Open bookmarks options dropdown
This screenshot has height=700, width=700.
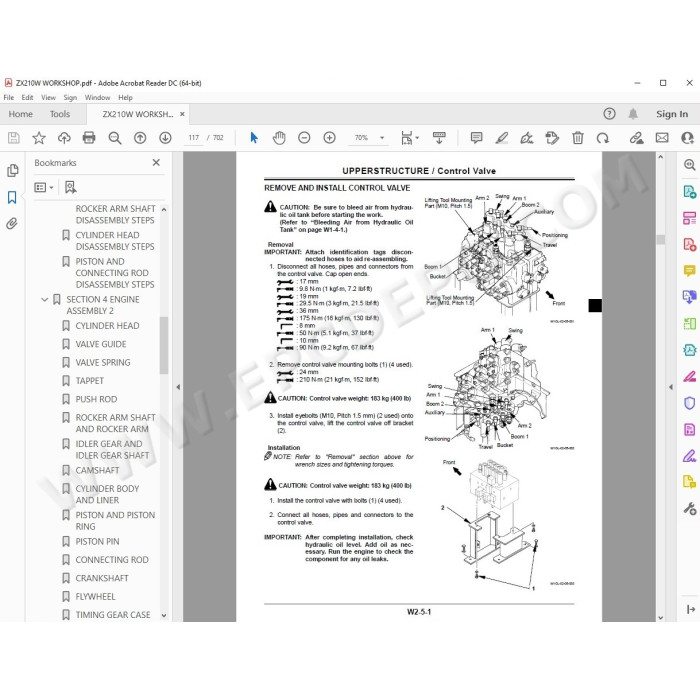click(x=44, y=187)
